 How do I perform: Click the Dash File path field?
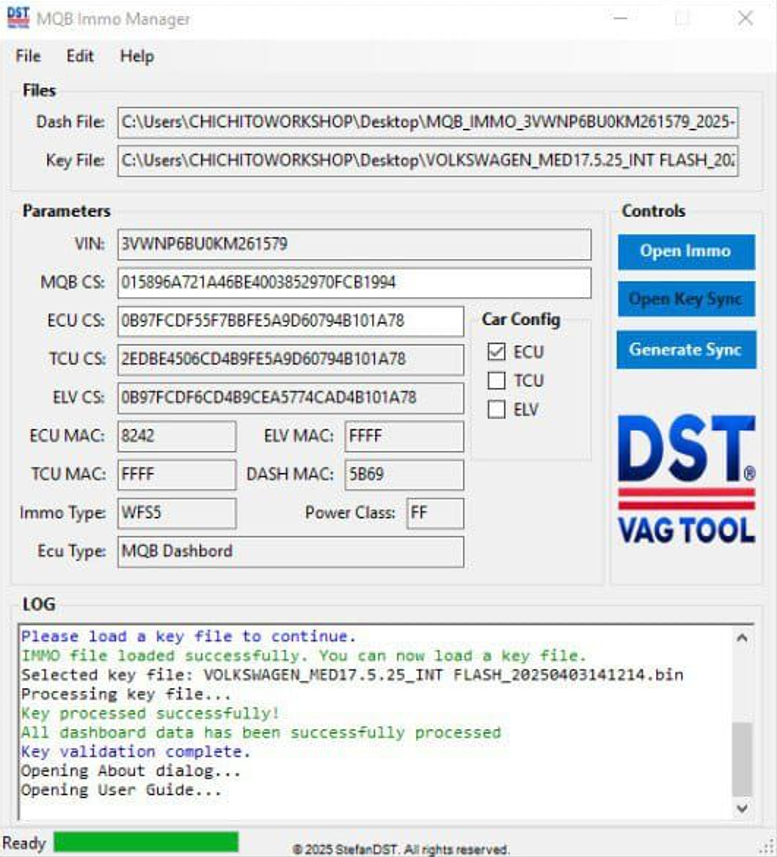click(x=428, y=122)
